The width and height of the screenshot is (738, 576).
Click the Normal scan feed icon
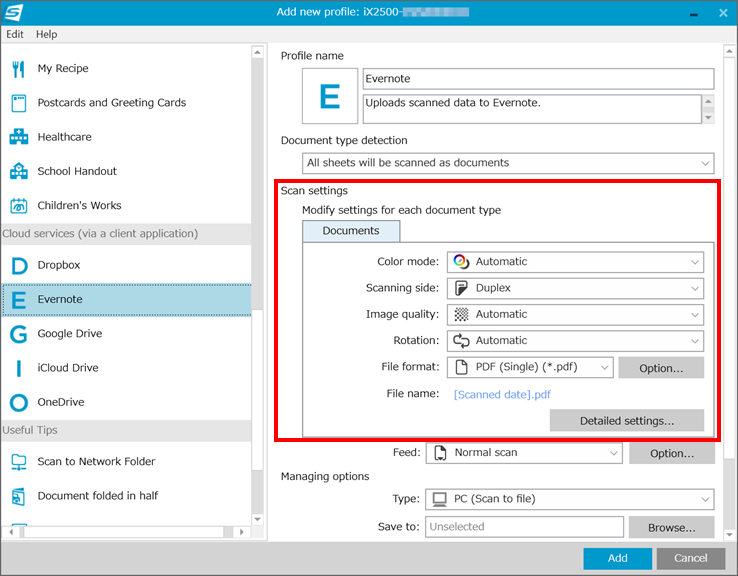[440, 453]
